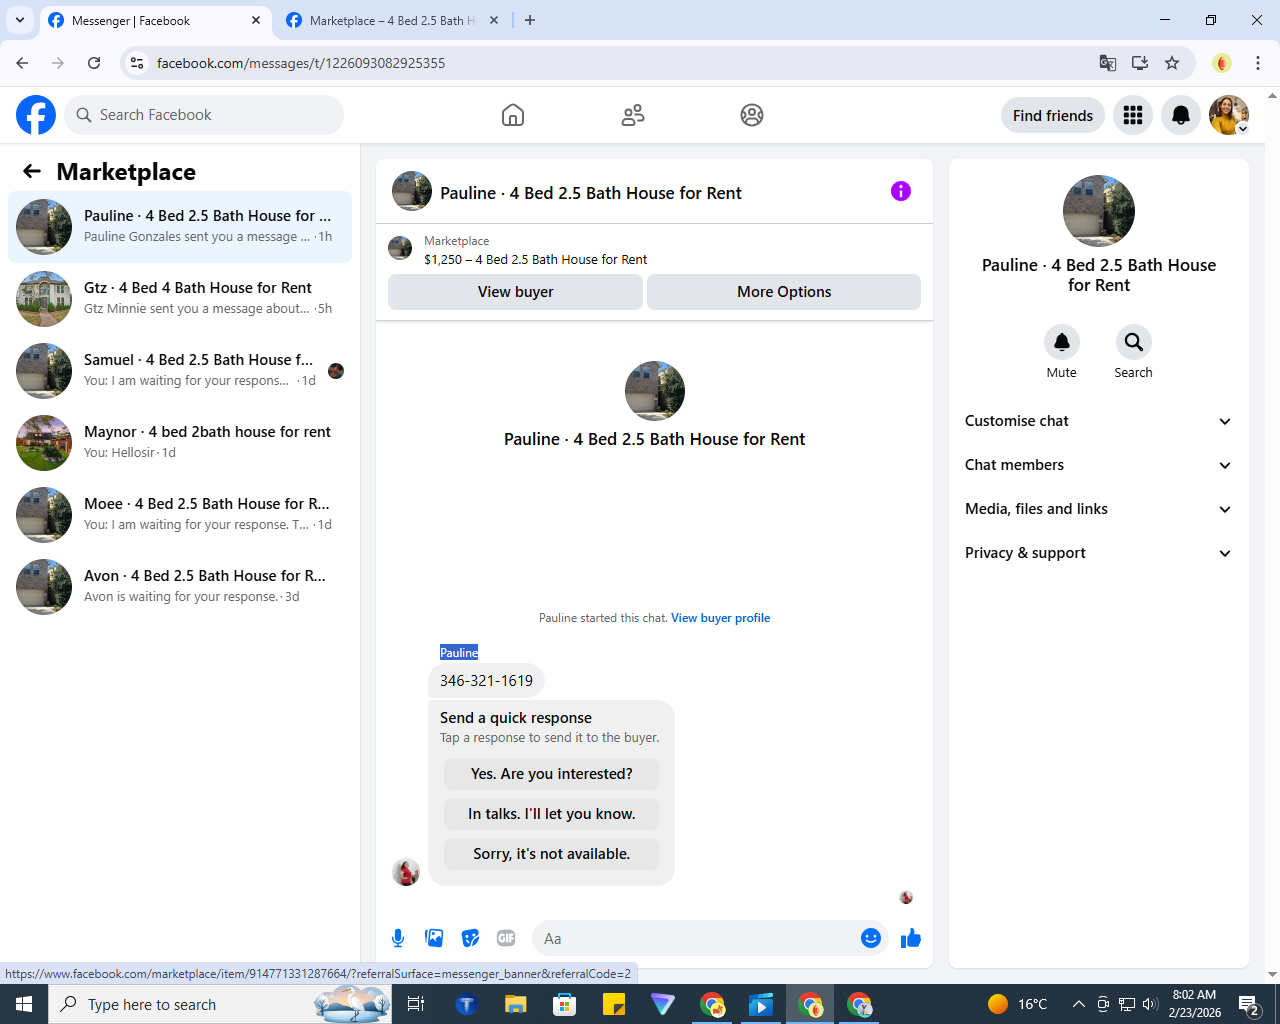Switch to the Messenger | Facebook tab
Screen dimensions: 1280x1024
pyautogui.click(x=155, y=20)
